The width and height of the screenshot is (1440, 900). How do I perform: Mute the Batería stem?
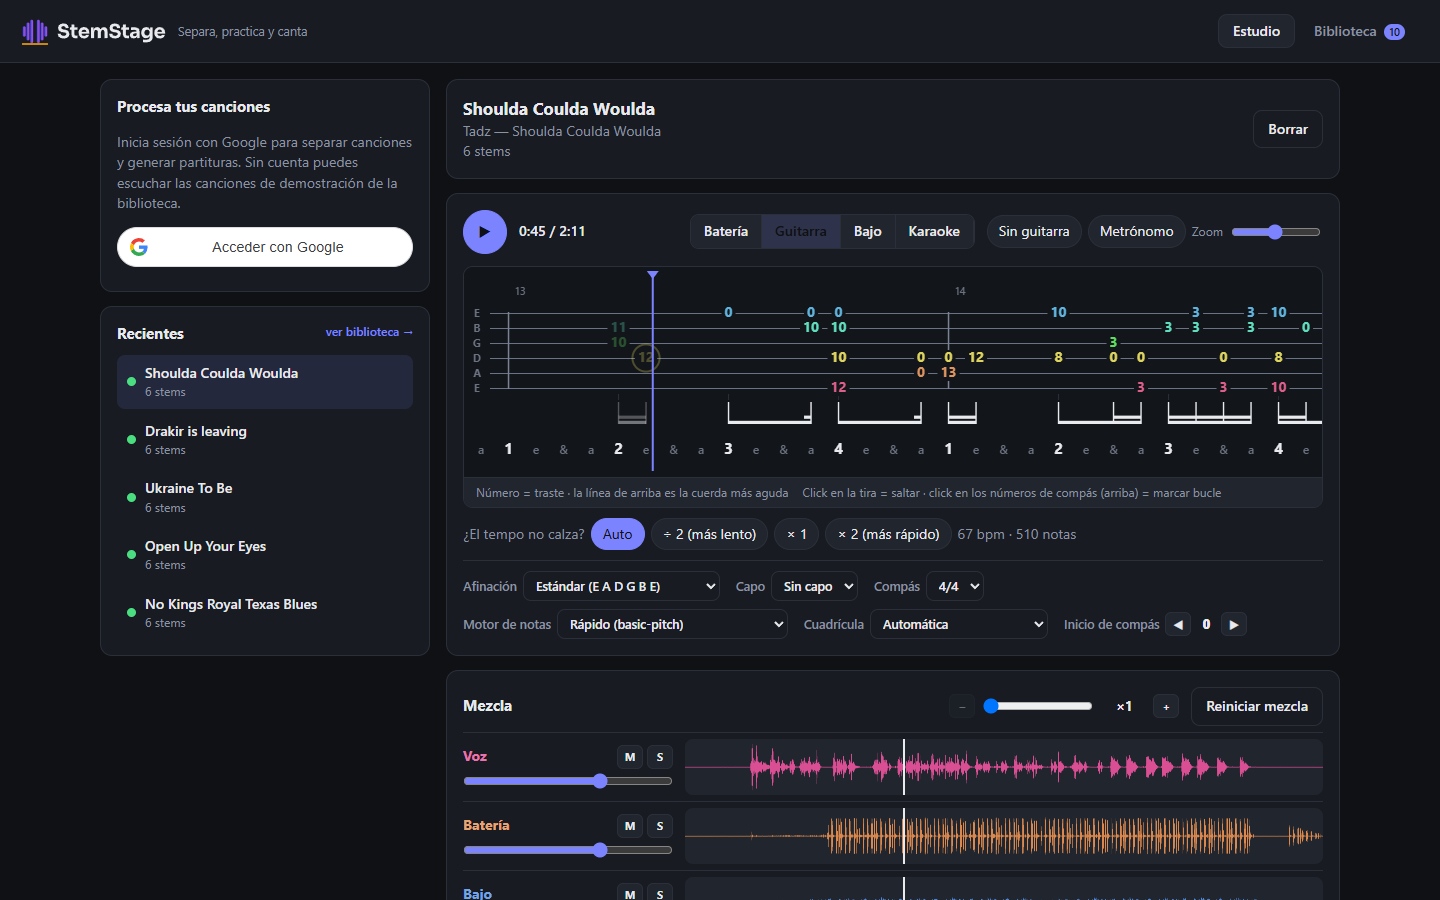630,826
